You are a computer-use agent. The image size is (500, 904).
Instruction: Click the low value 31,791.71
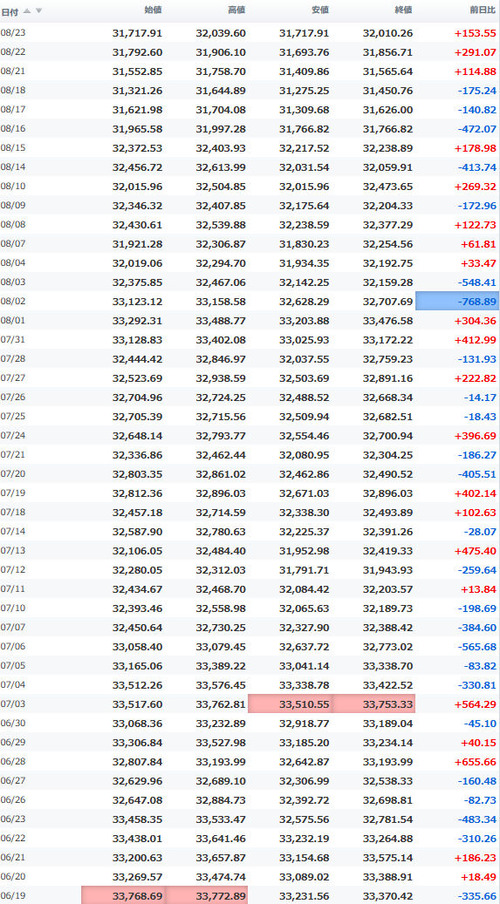[304, 570]
